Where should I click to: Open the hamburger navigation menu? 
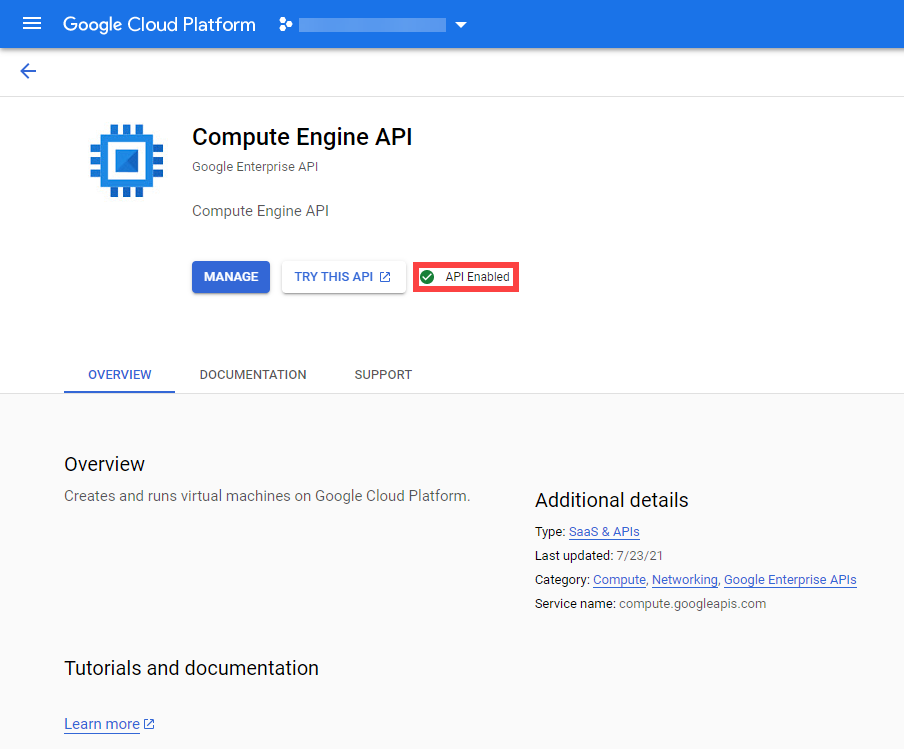(32, 24)
